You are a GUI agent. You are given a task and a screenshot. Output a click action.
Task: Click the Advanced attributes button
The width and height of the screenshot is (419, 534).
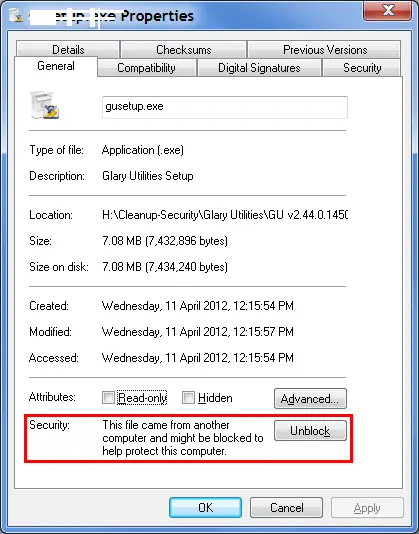(310, 398)
